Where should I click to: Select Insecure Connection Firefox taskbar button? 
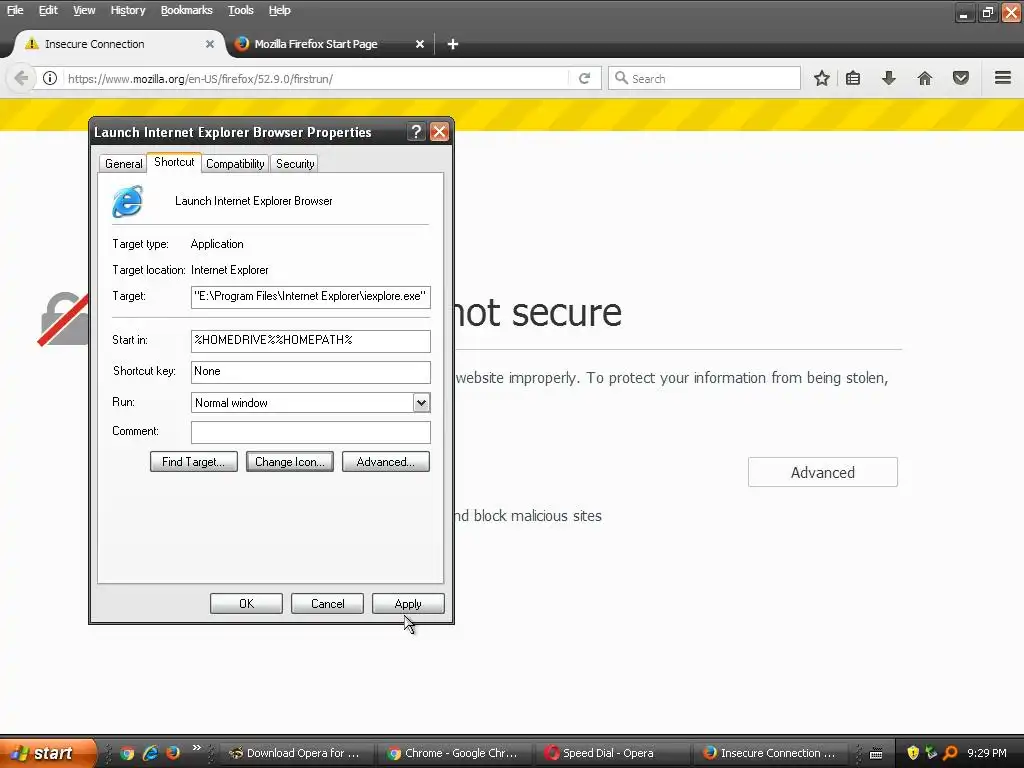click(771, 753)
